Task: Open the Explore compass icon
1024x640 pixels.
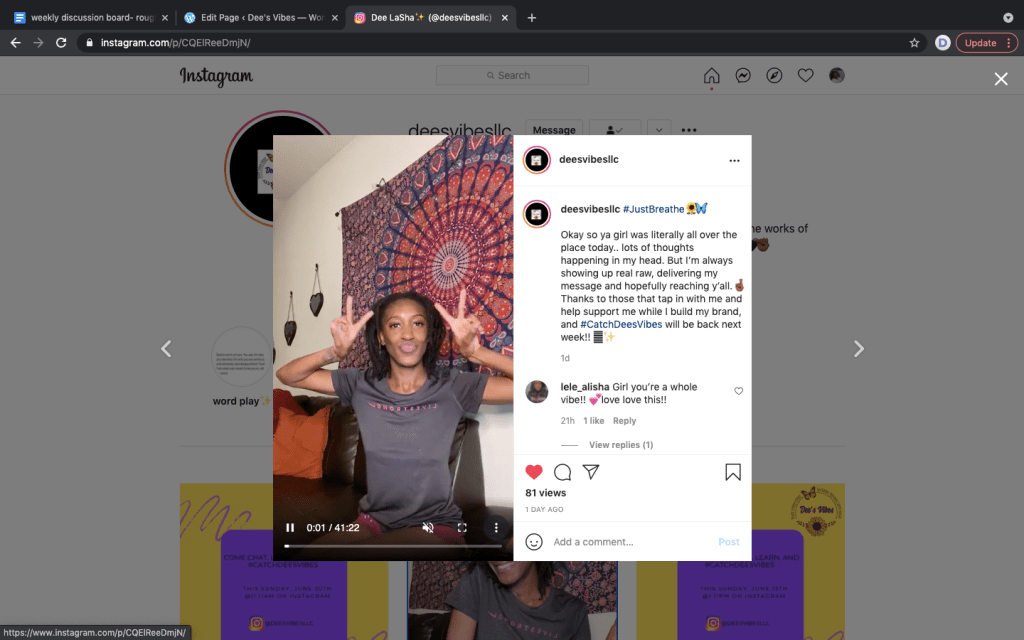Action: (774, 76)
